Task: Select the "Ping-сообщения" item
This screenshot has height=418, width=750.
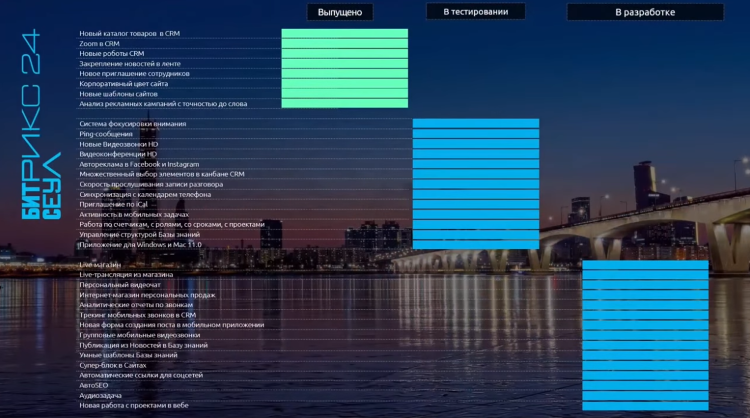Action: click(x=106, y=134)
